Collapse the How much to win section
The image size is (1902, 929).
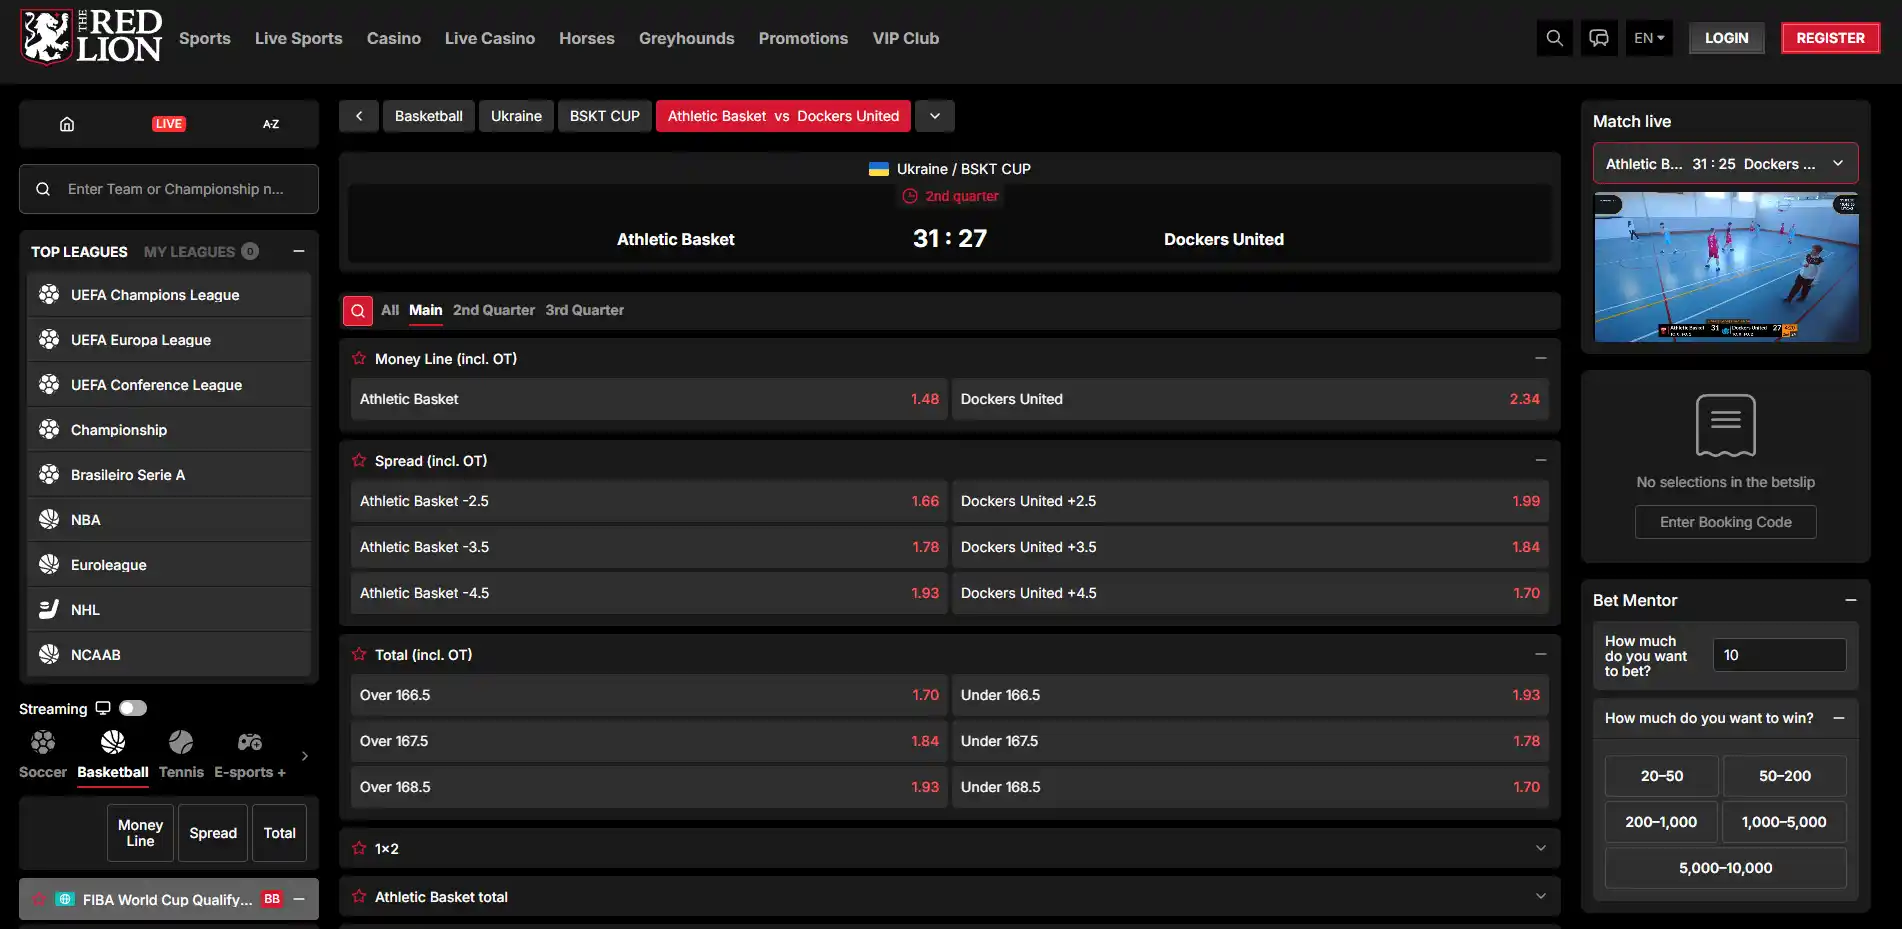pyautogui.click(x=1839, y=718)
